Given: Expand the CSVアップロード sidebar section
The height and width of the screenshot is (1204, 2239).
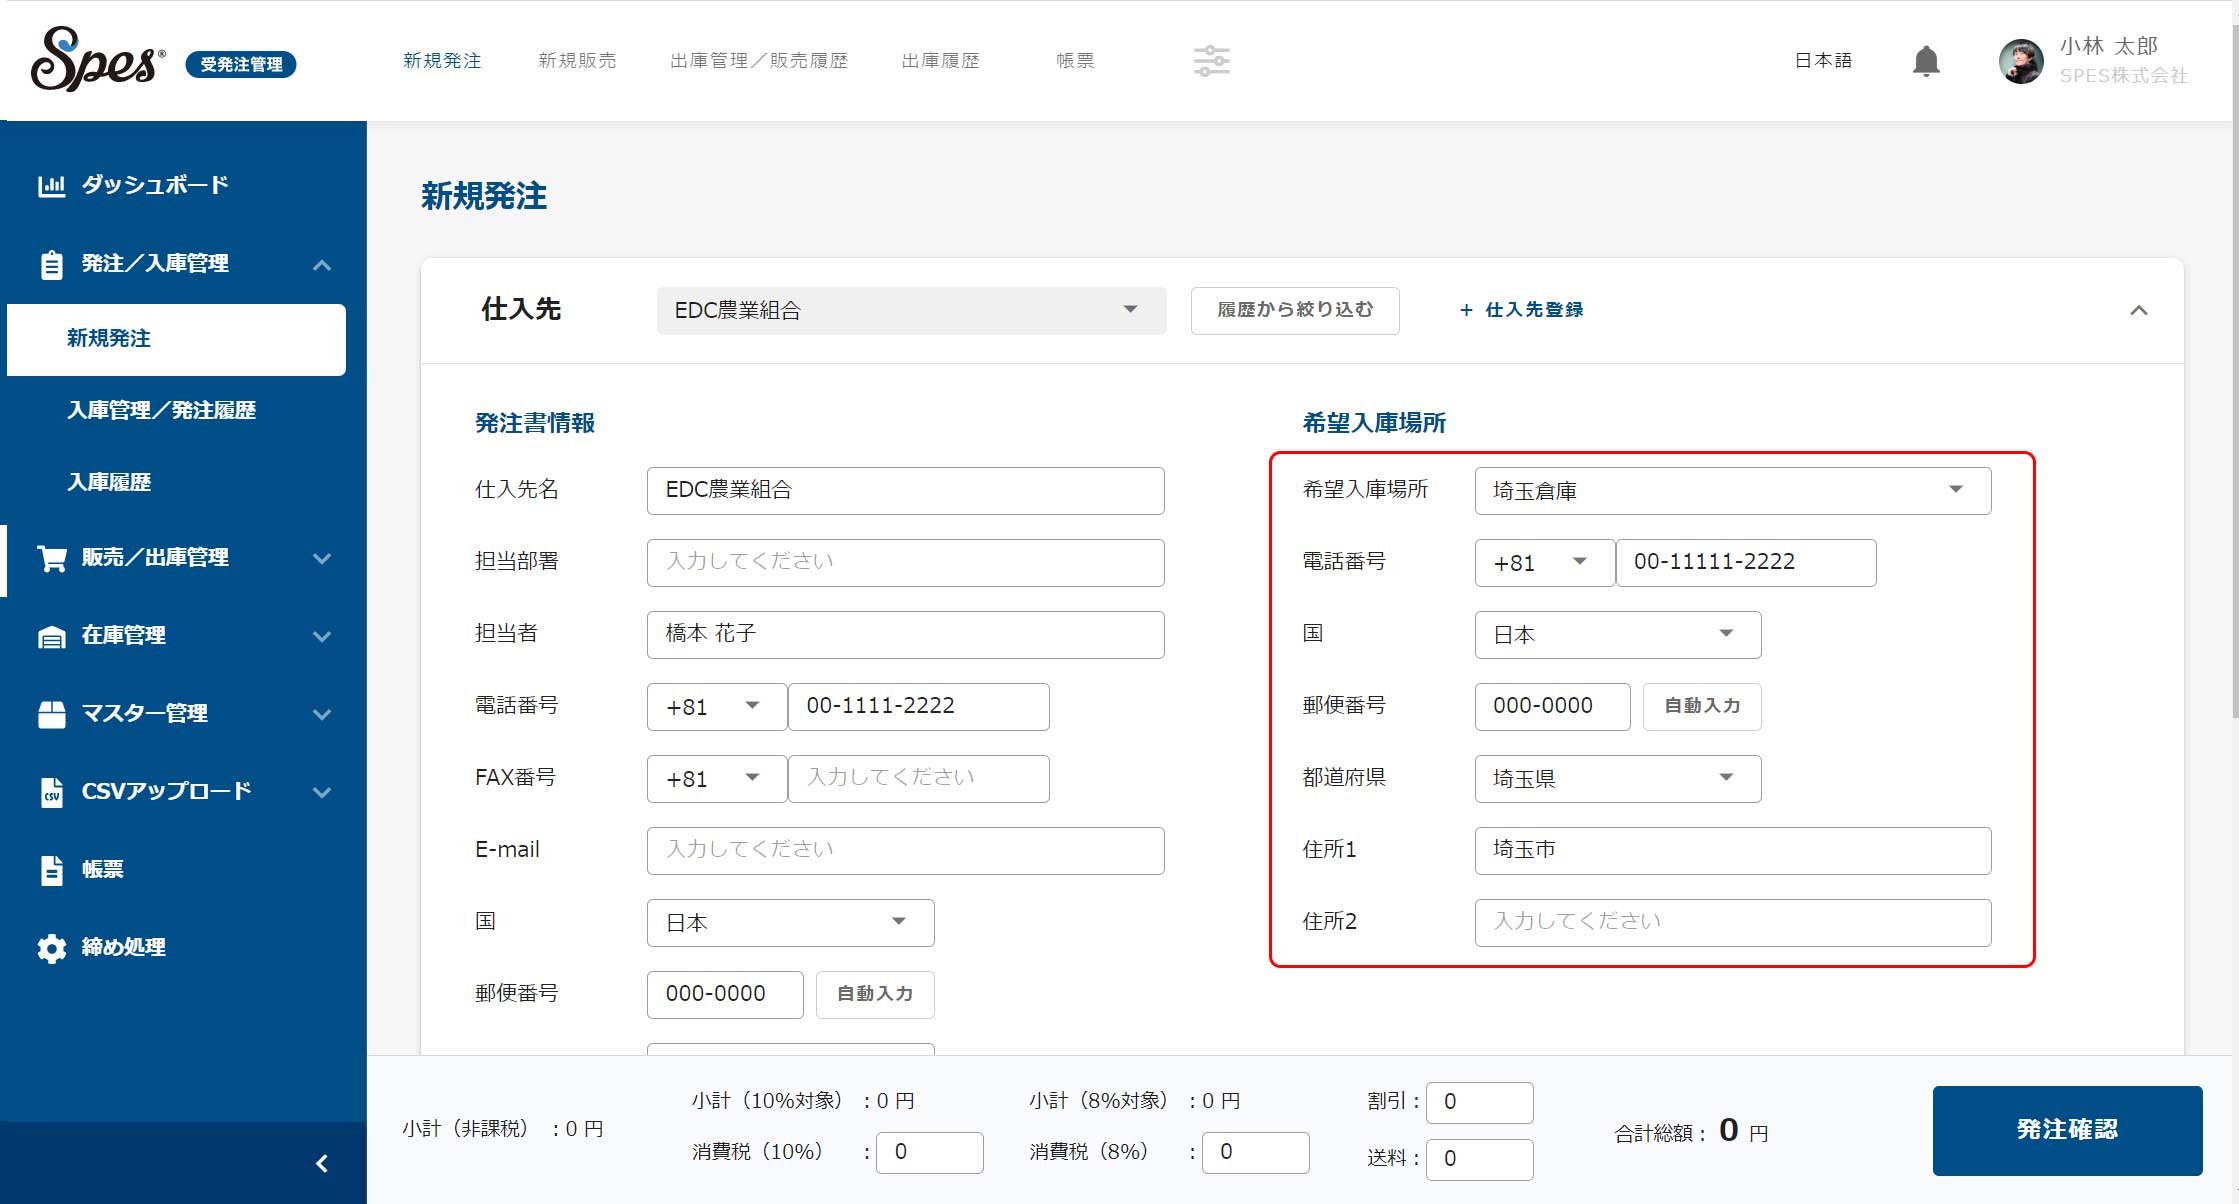Looking at the screenshot, I should (322, 792).
